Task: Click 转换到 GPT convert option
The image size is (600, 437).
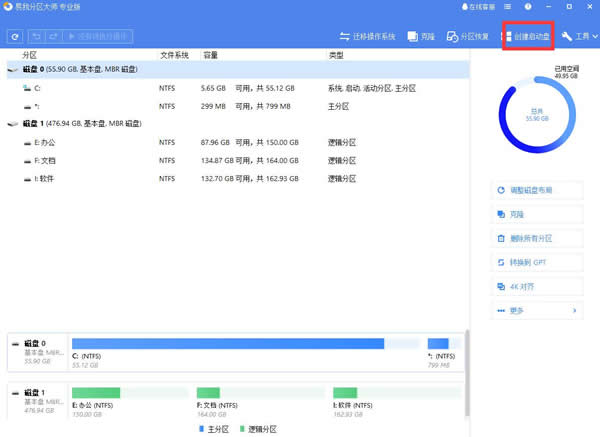Action: click(537, 263)
